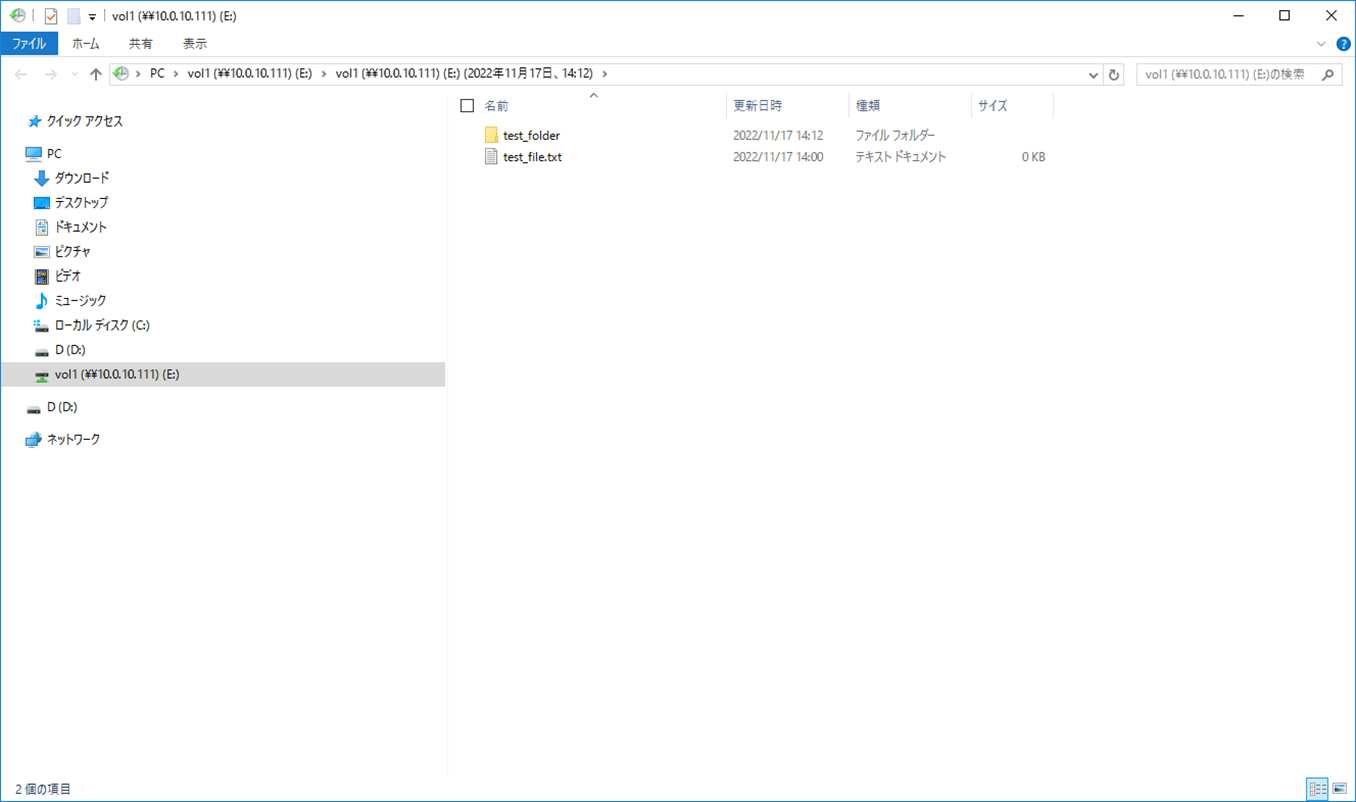1356x802 pixels.
Task: Open the ファイル ribbon tab
Action: click(x=29, y=44)
